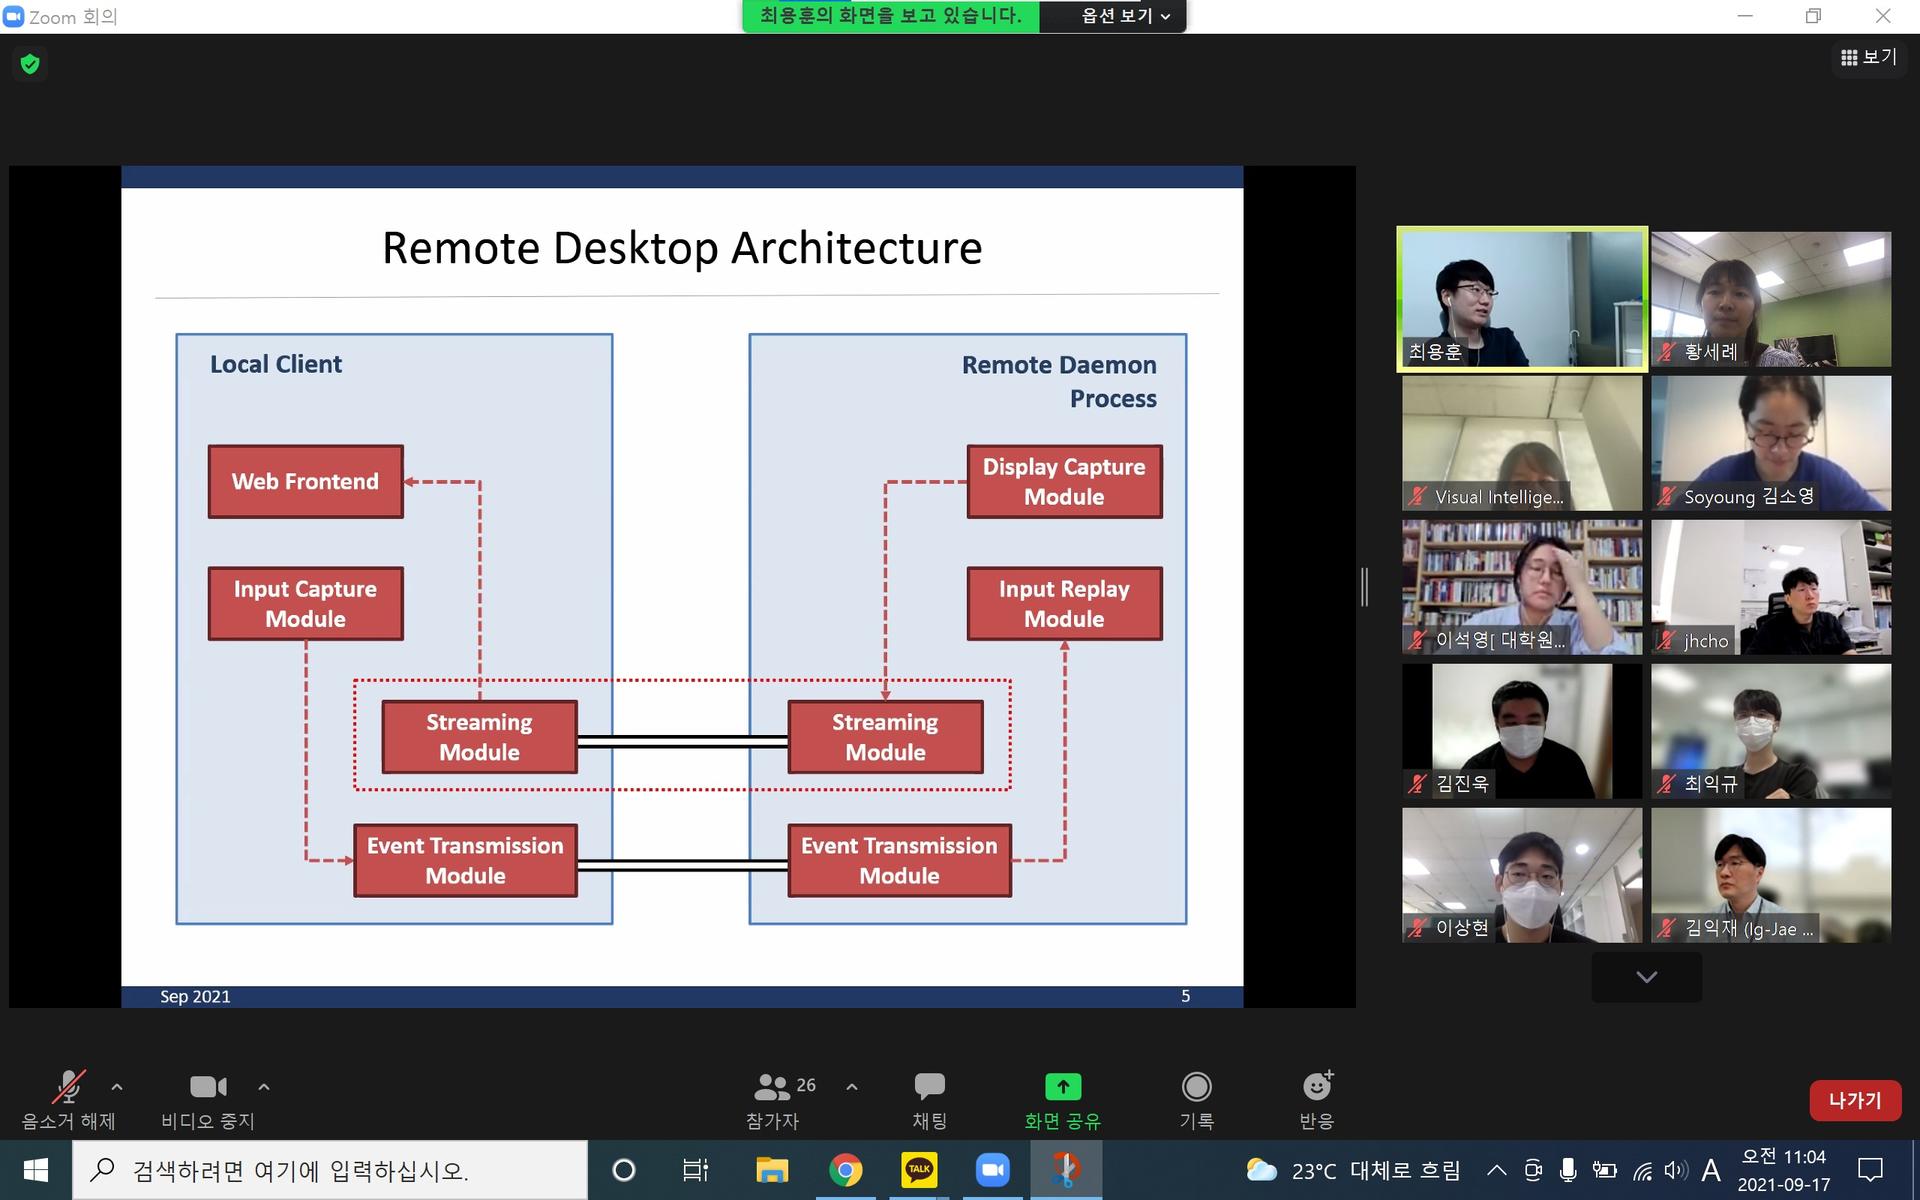The height and width of the screenshot is (1200, 1920).
Task: Open clock and date 11:04
Action: [1784, 1170]
